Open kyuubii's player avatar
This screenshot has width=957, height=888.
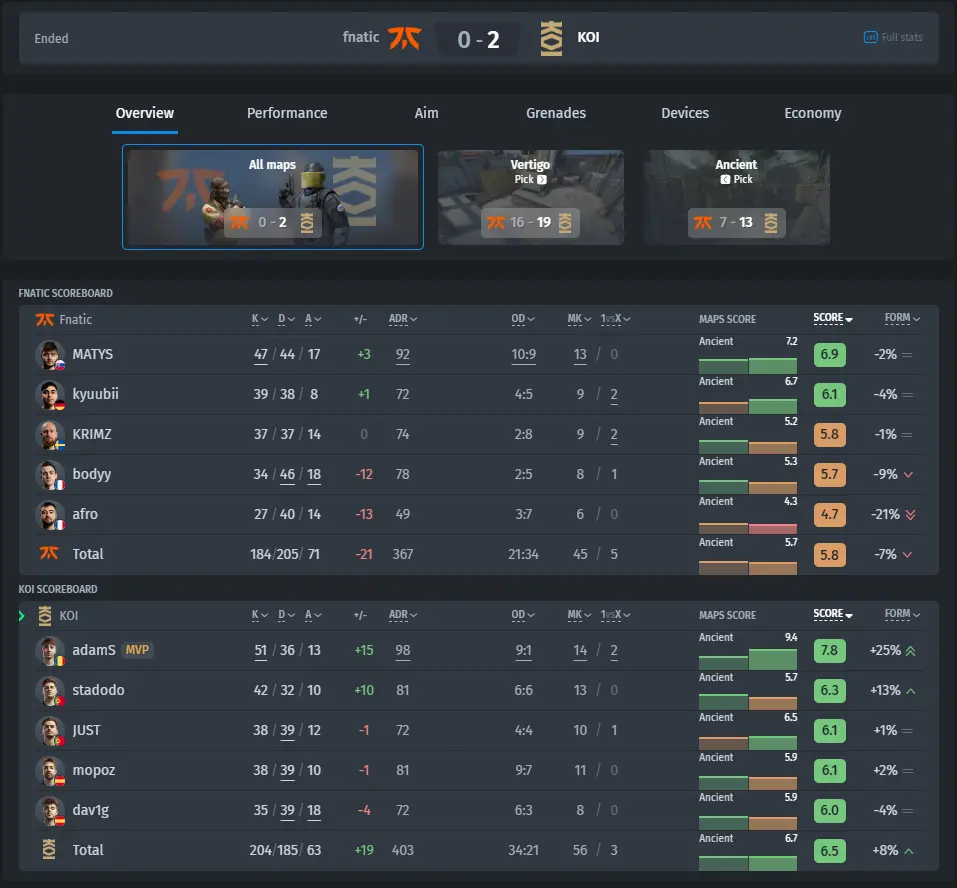(50, 395)
